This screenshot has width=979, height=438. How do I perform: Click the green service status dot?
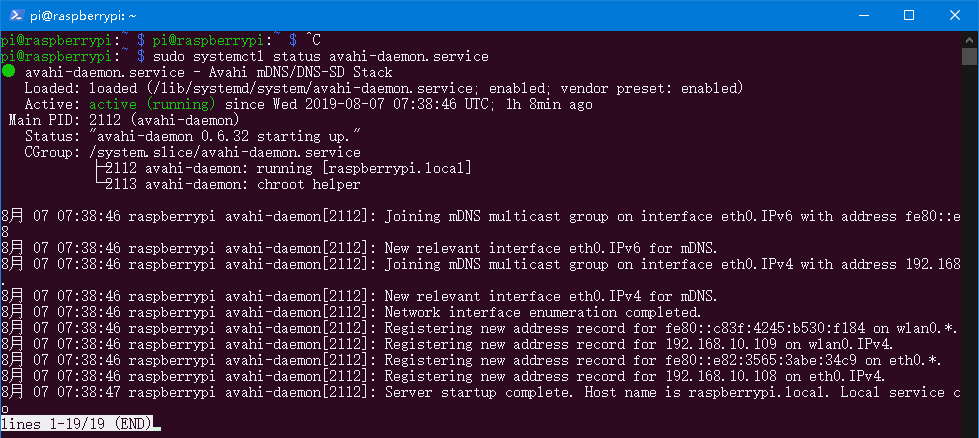(x=8, y=72)
